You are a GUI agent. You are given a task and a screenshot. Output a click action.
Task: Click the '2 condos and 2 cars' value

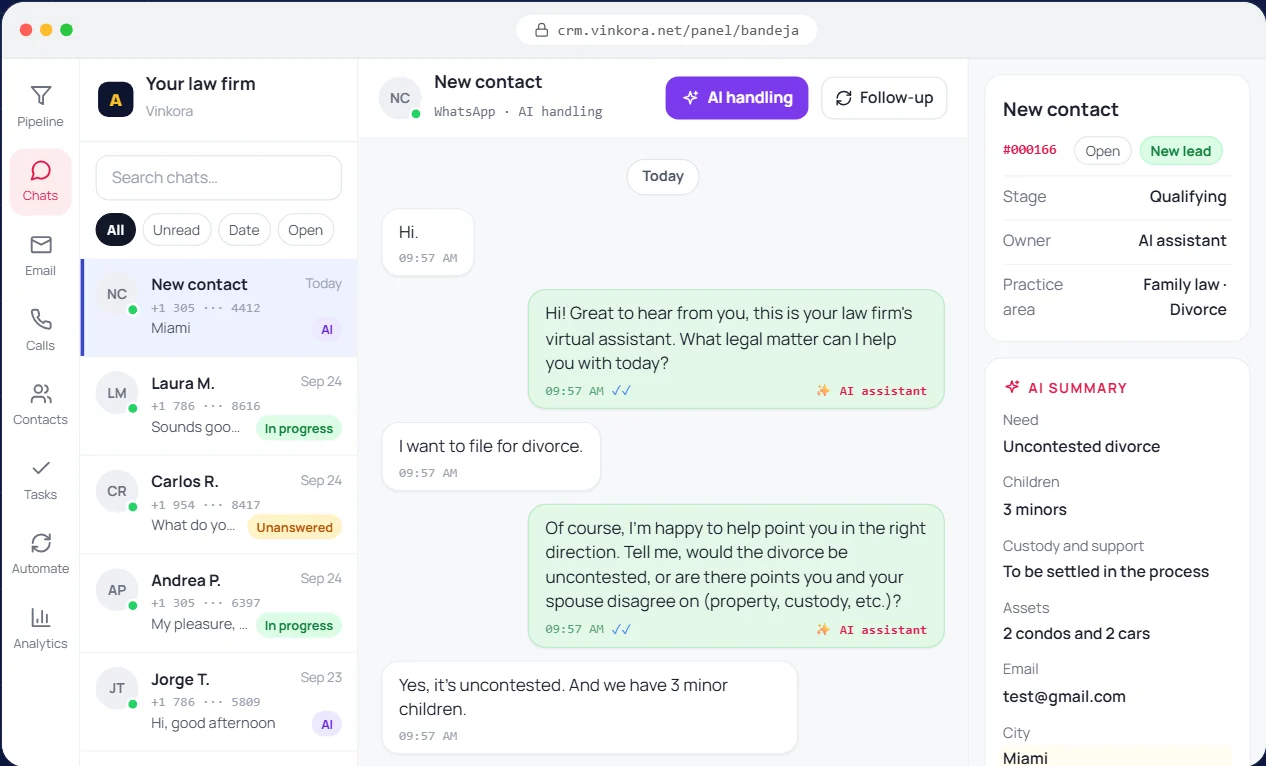point(1077,634)
